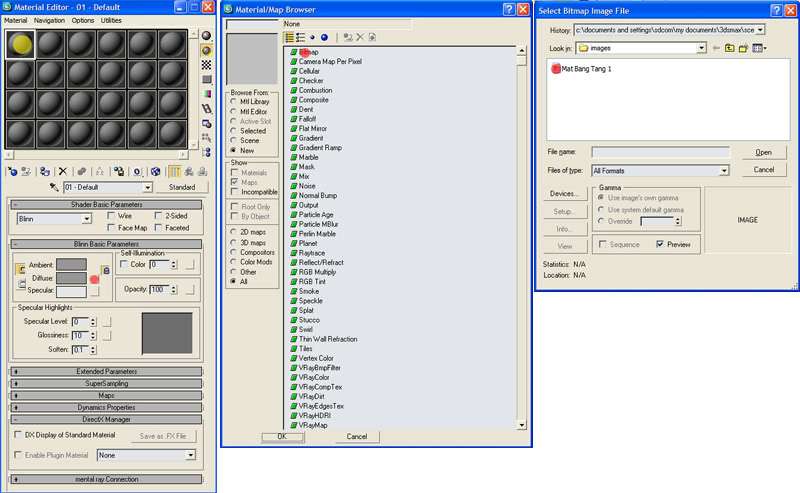Select the Mat Bang Tang 1 file
This screenshot has height=493, width=800.
(581, 69)
